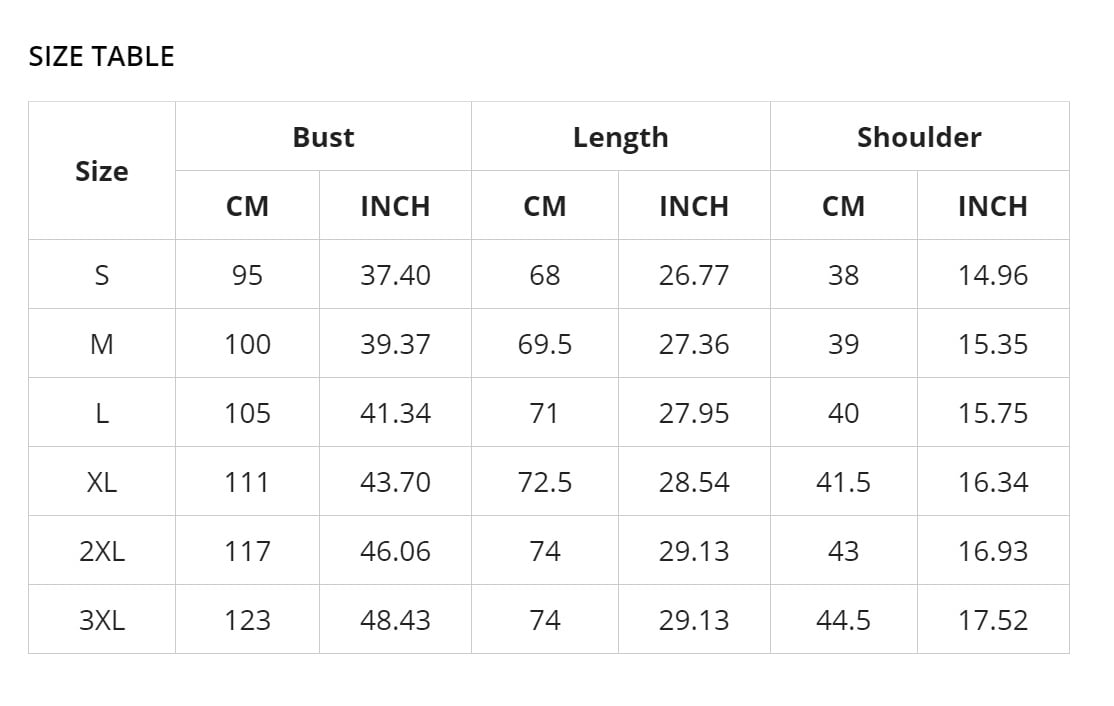The height and width of the screenshot is (706, 1114).
Task: Click the L size row label
Action: [x=102, y=412]
